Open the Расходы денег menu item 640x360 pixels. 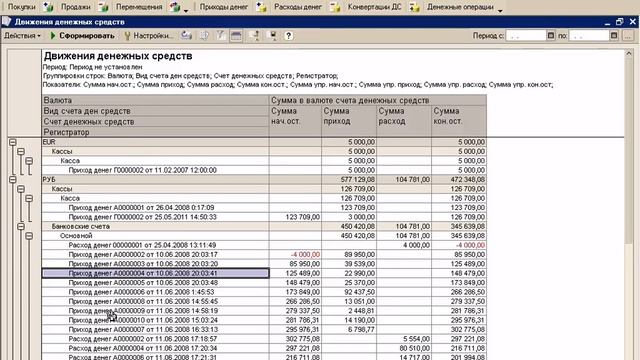click(x=298, y=7)
